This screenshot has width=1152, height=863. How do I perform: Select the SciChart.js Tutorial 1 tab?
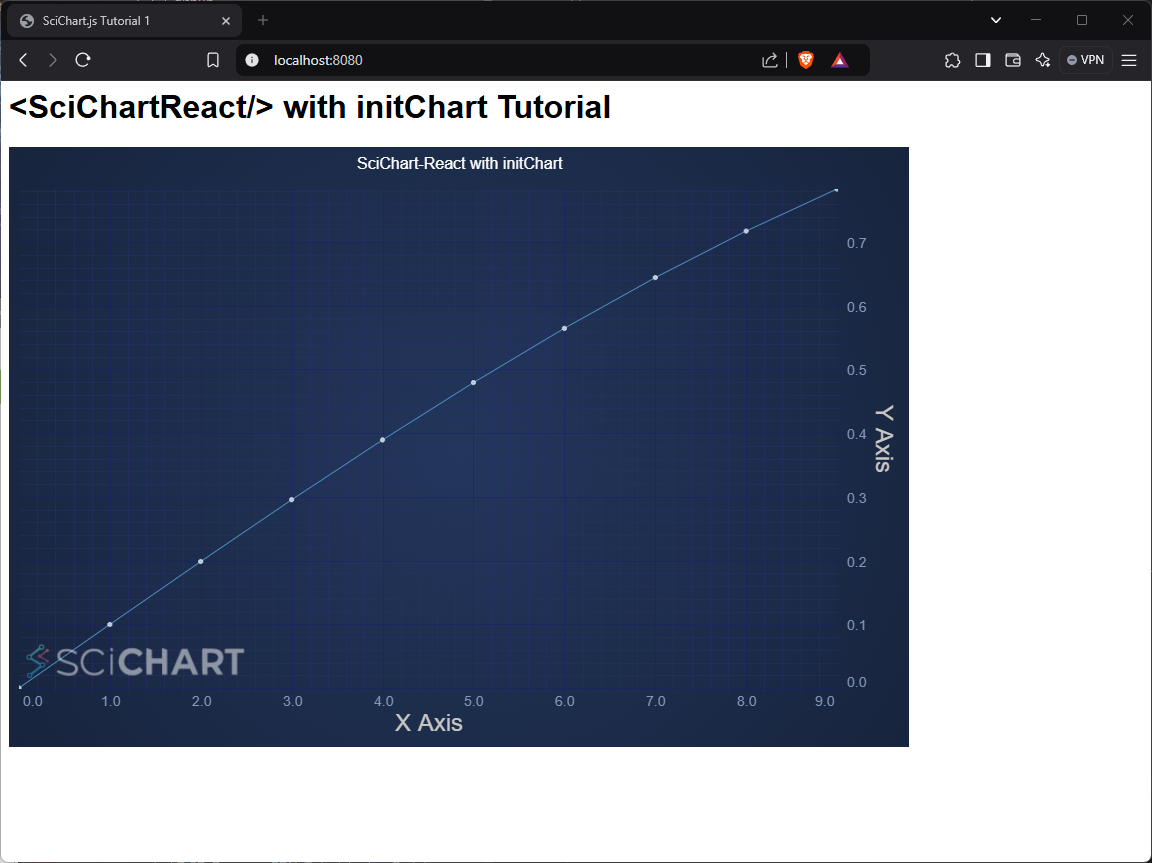[110, 20]
